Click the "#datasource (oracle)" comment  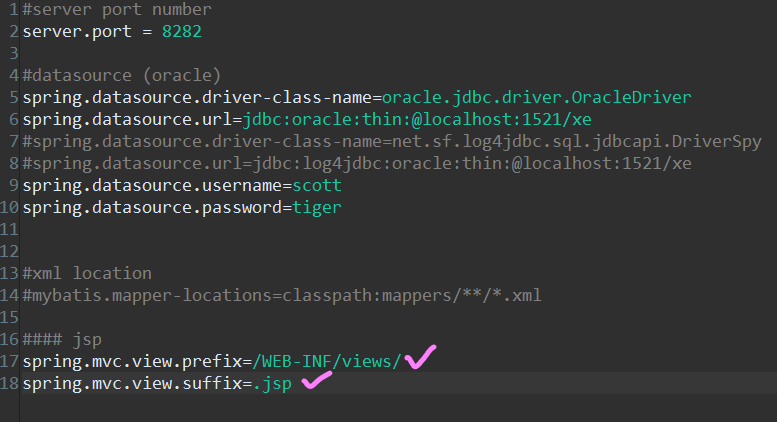coord(122,76)
